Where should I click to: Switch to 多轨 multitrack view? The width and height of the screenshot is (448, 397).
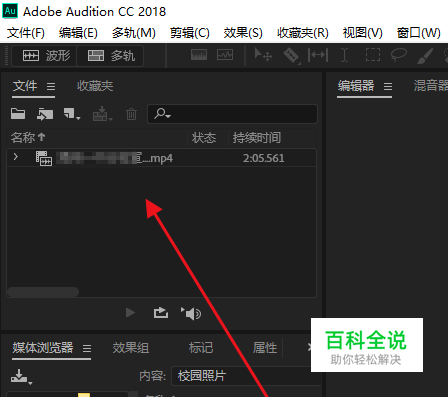coord(110,56)
